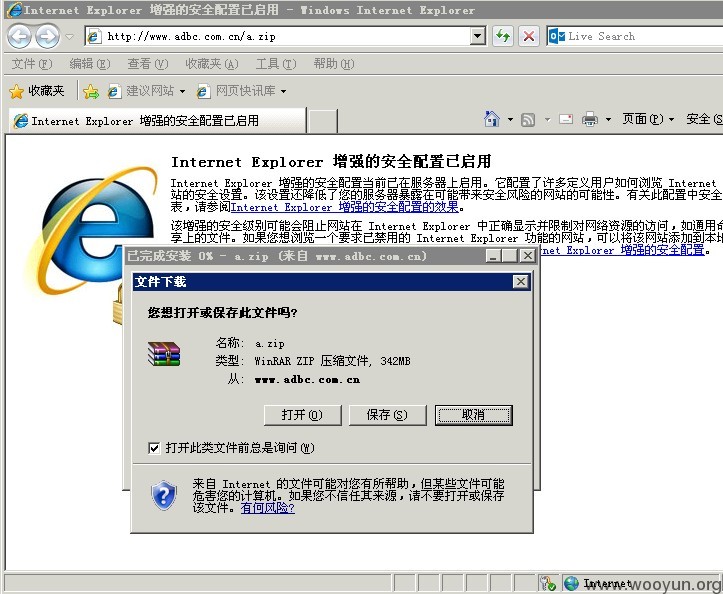Open the Internet Explorer 增强的安全配置的效果 link
This screenshot has height=594, width=723.
point(344,207)
